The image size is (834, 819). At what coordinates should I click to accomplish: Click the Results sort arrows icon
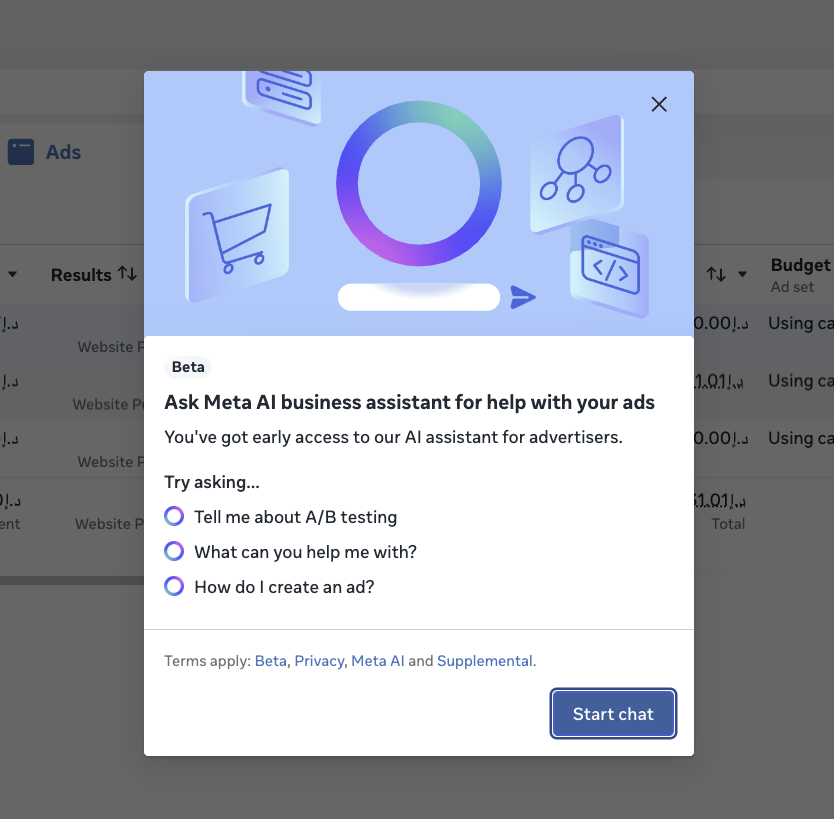(x=127, y=274)
